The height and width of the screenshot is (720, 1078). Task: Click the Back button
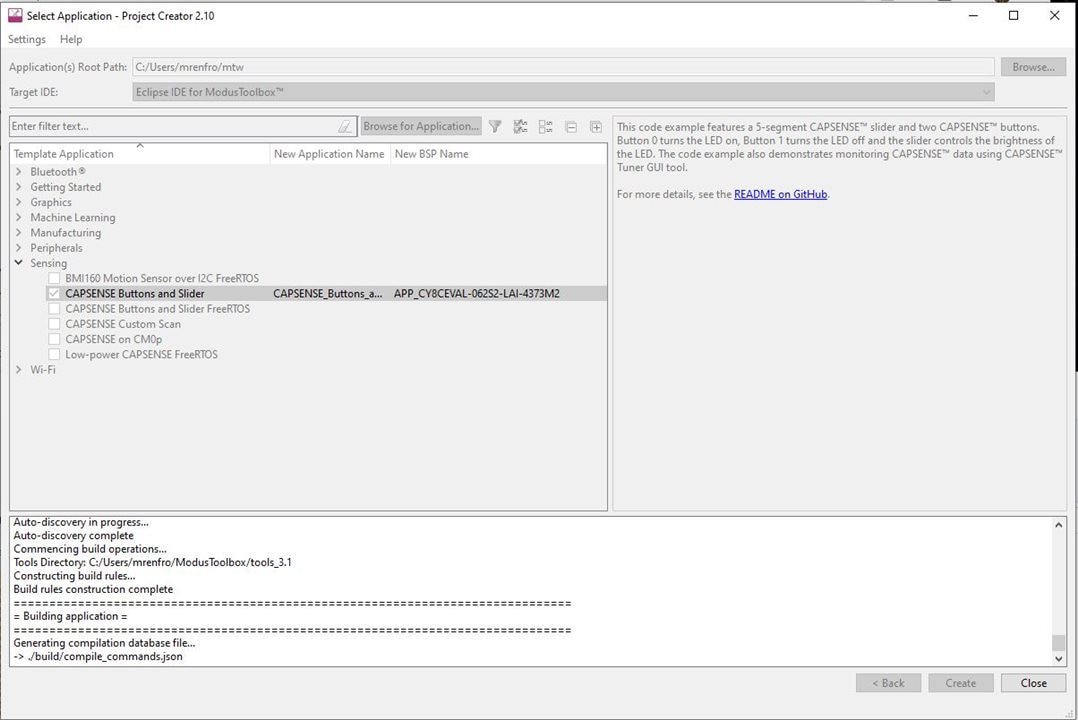[x=888, y=683]
